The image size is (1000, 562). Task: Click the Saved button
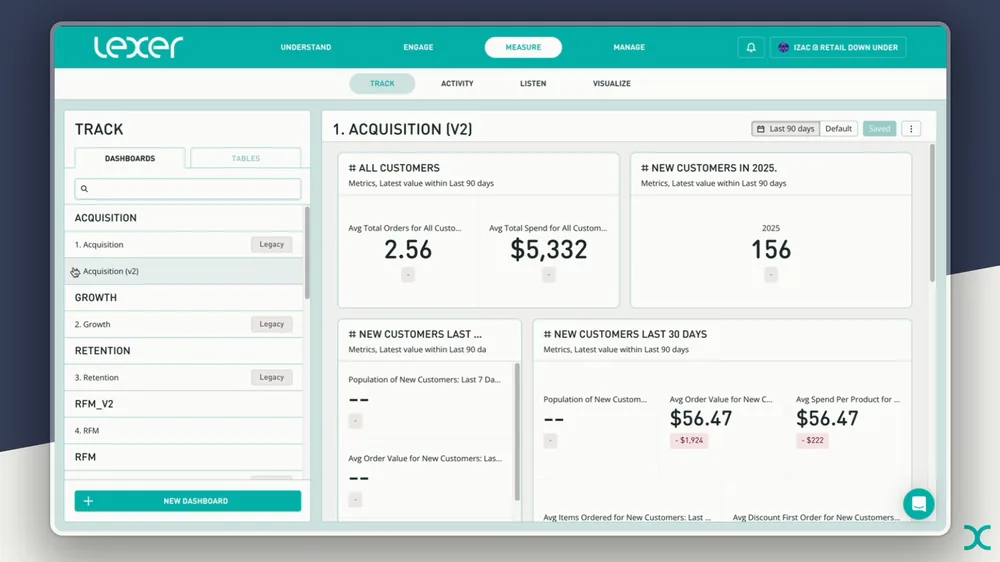pos(879,129)
